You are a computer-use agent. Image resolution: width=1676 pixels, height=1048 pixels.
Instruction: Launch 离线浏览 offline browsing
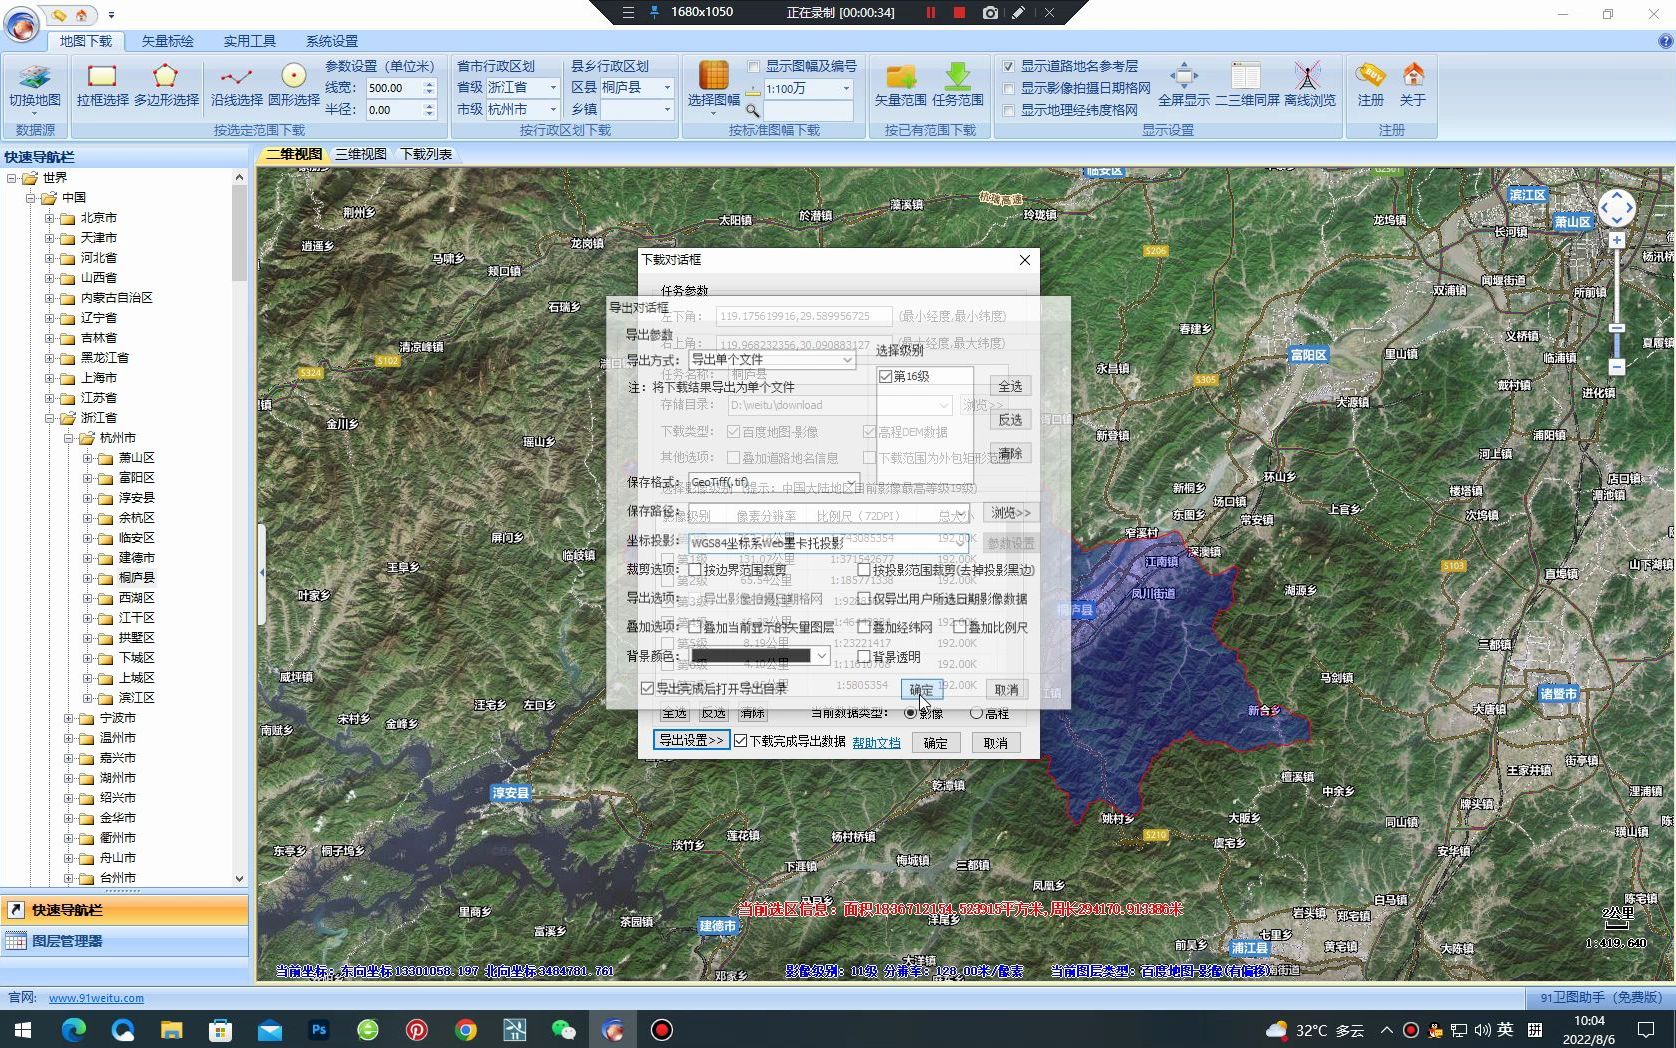pos(1310,86)
